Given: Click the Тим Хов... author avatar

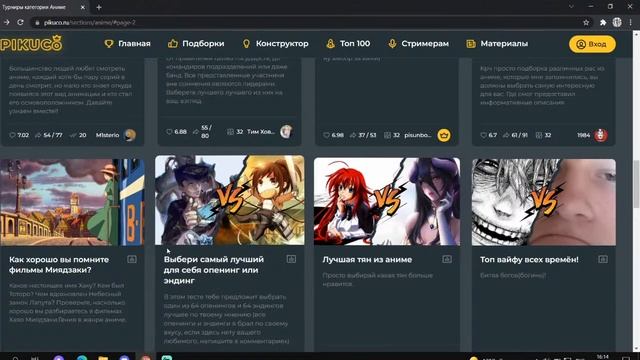Looking at the screenshot, I should click(x=286, y=131).
